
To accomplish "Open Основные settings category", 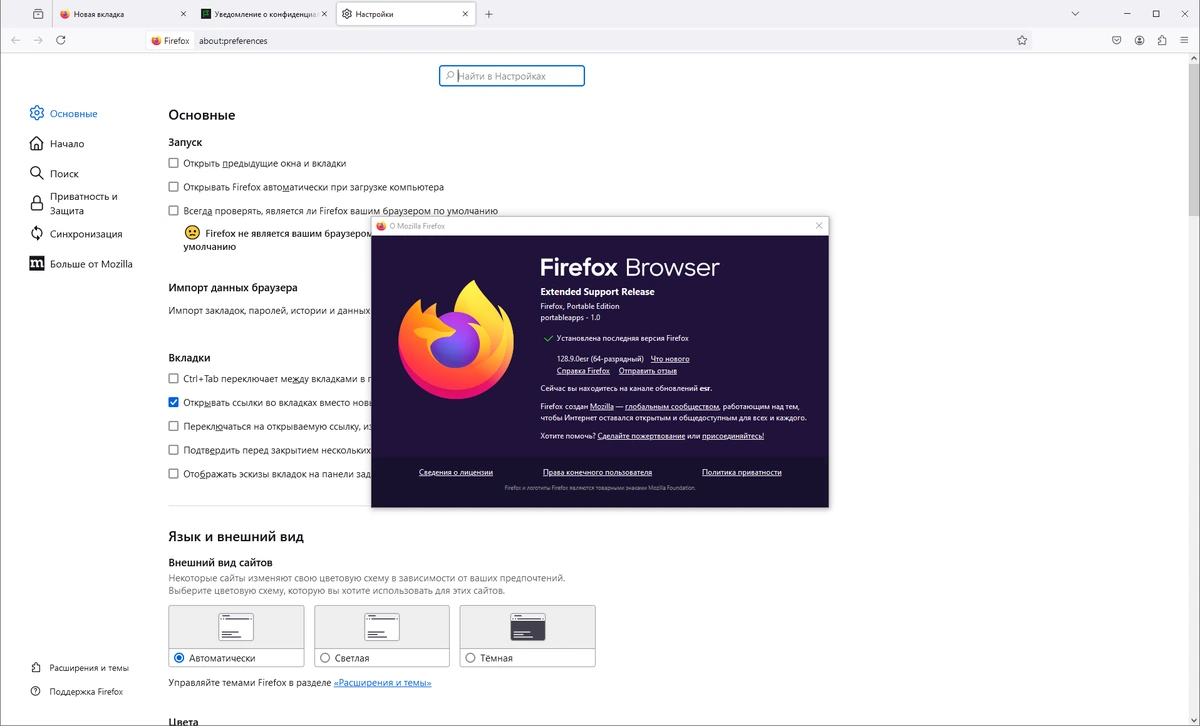I will pos(64,113).
